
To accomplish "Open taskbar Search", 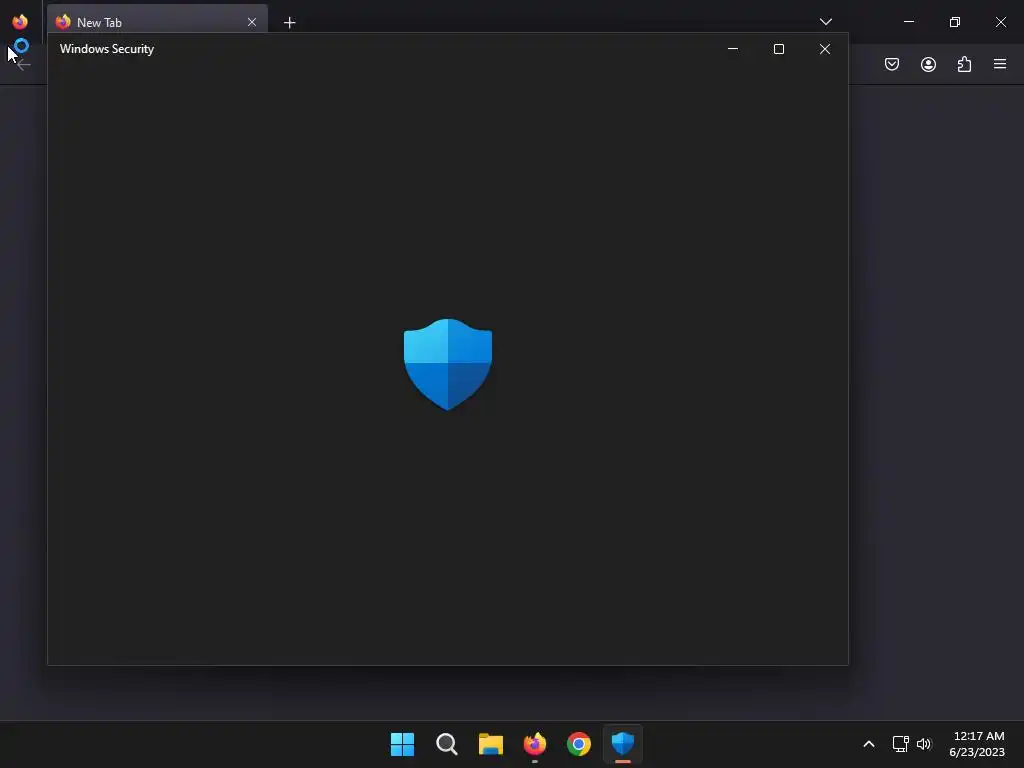I will tap(447, 744).
